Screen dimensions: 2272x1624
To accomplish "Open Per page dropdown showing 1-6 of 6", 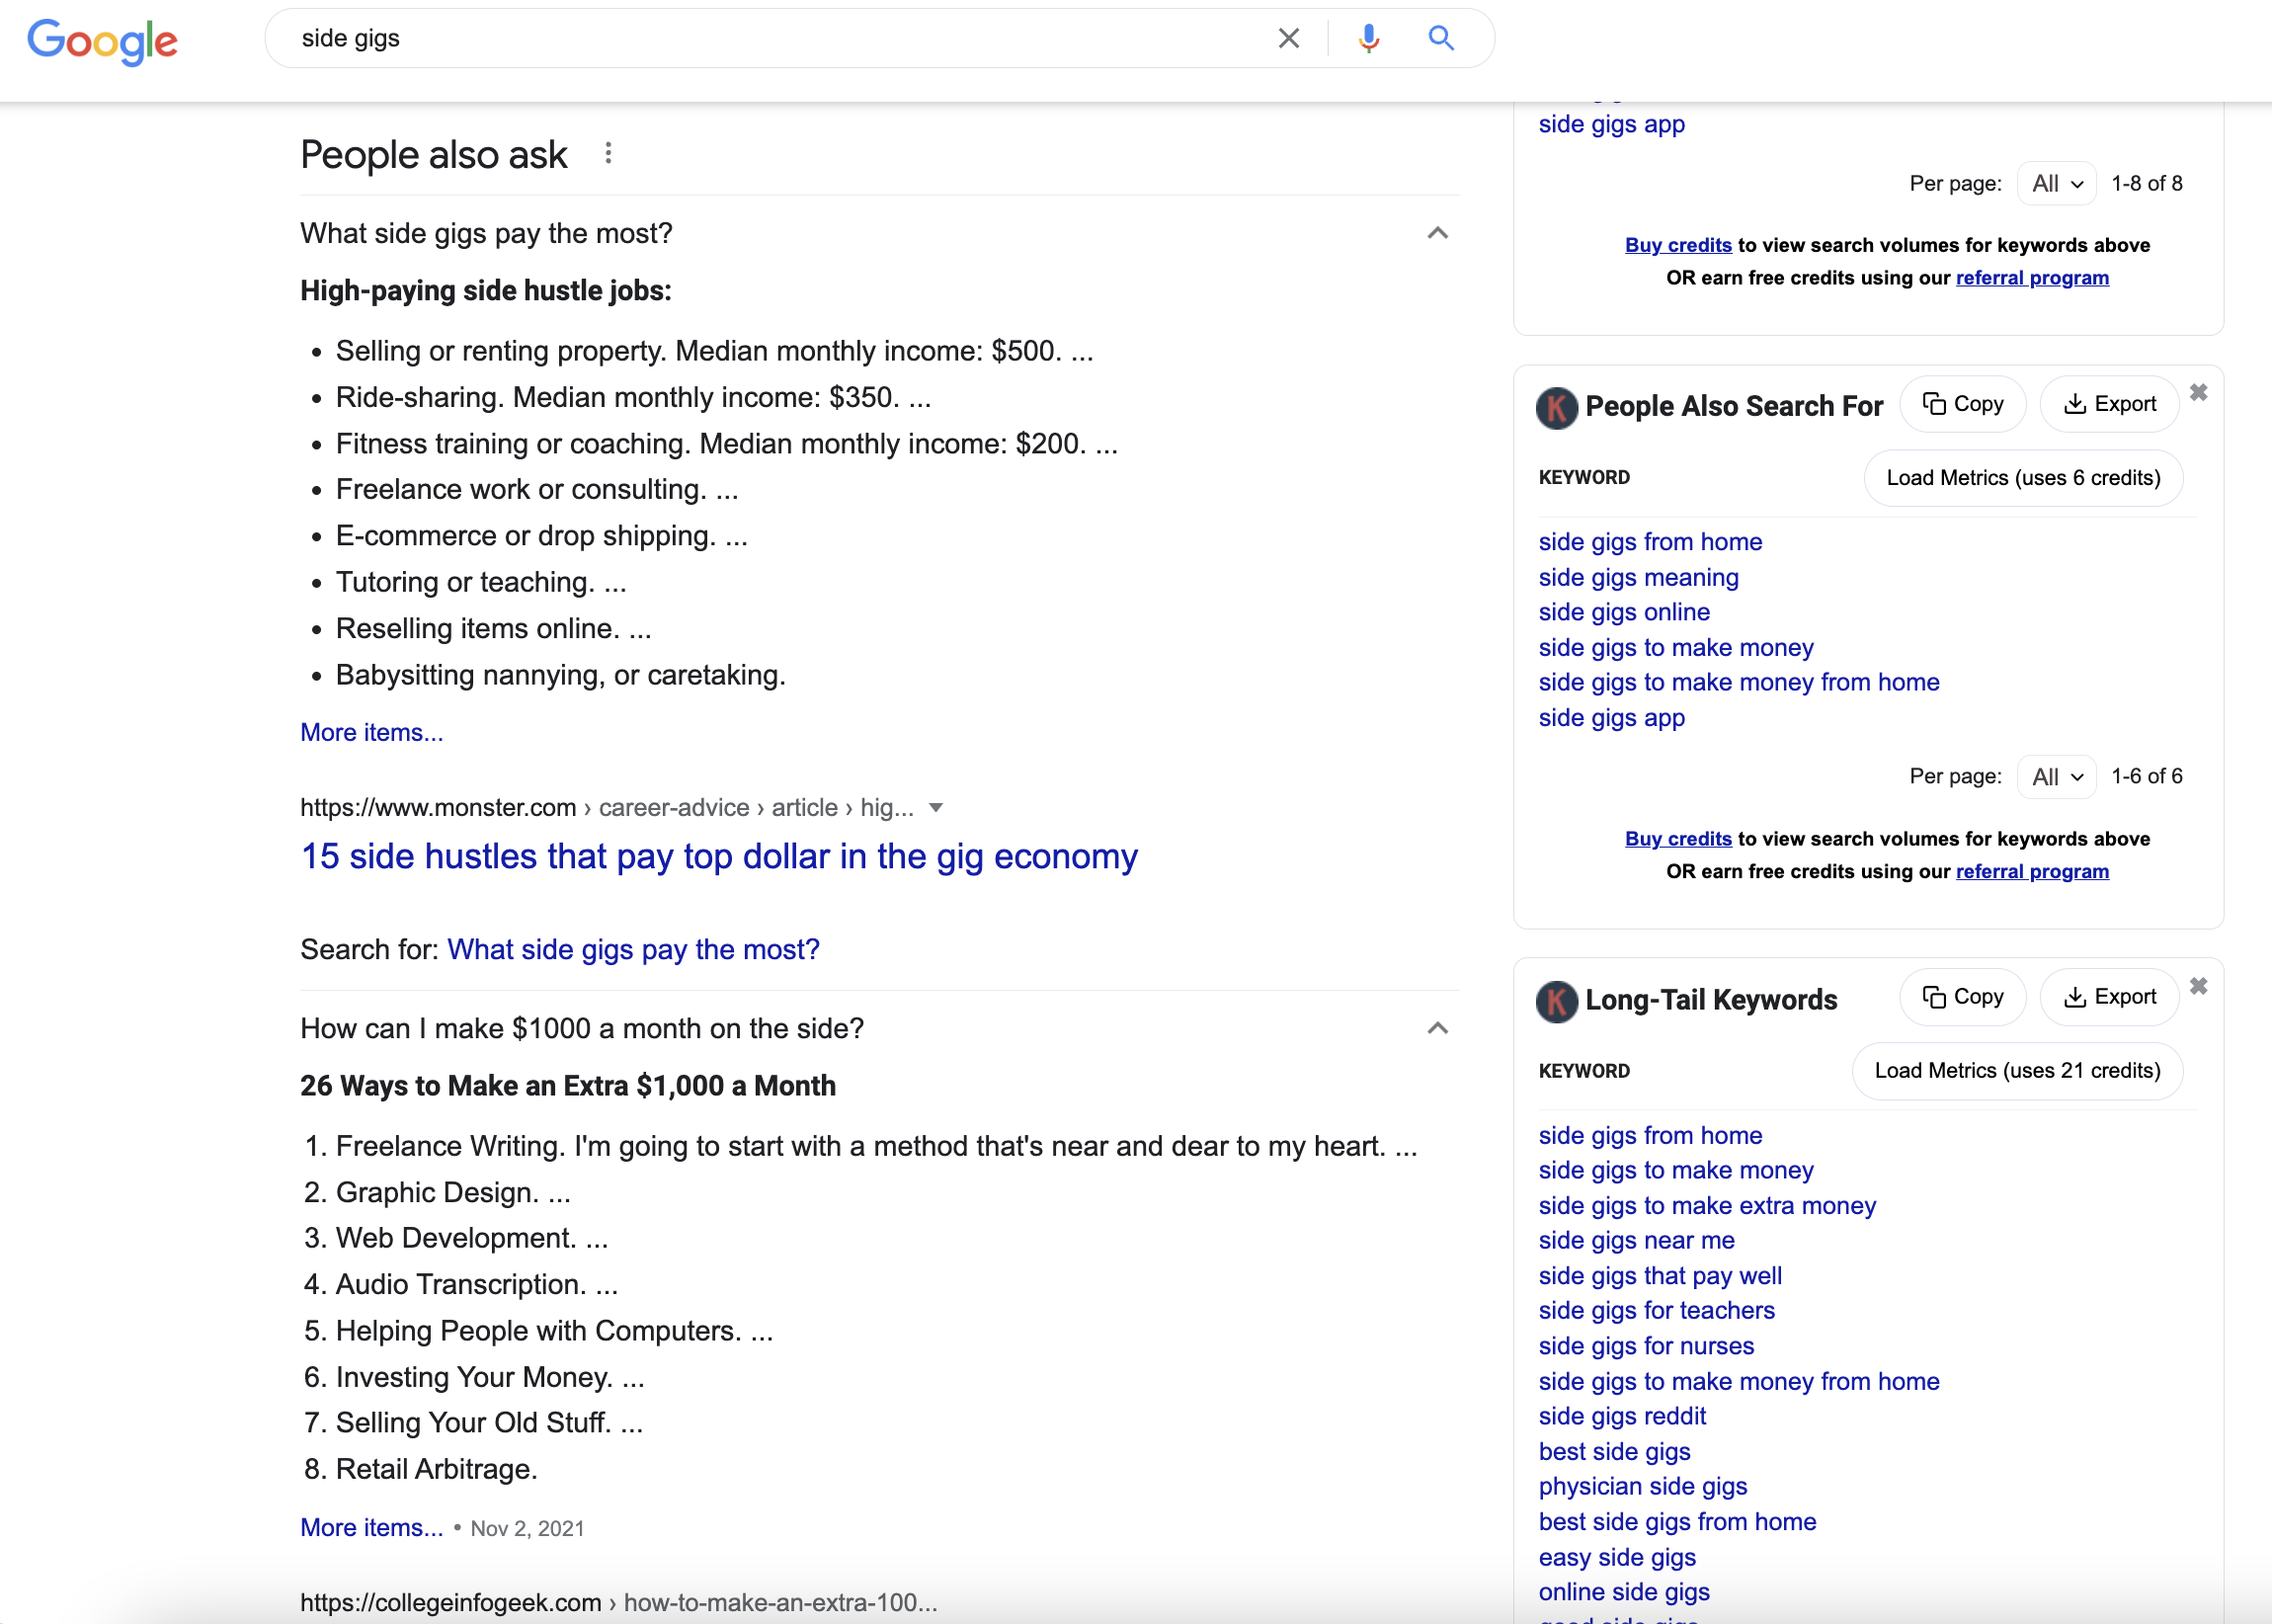I will coord(2056,777).
